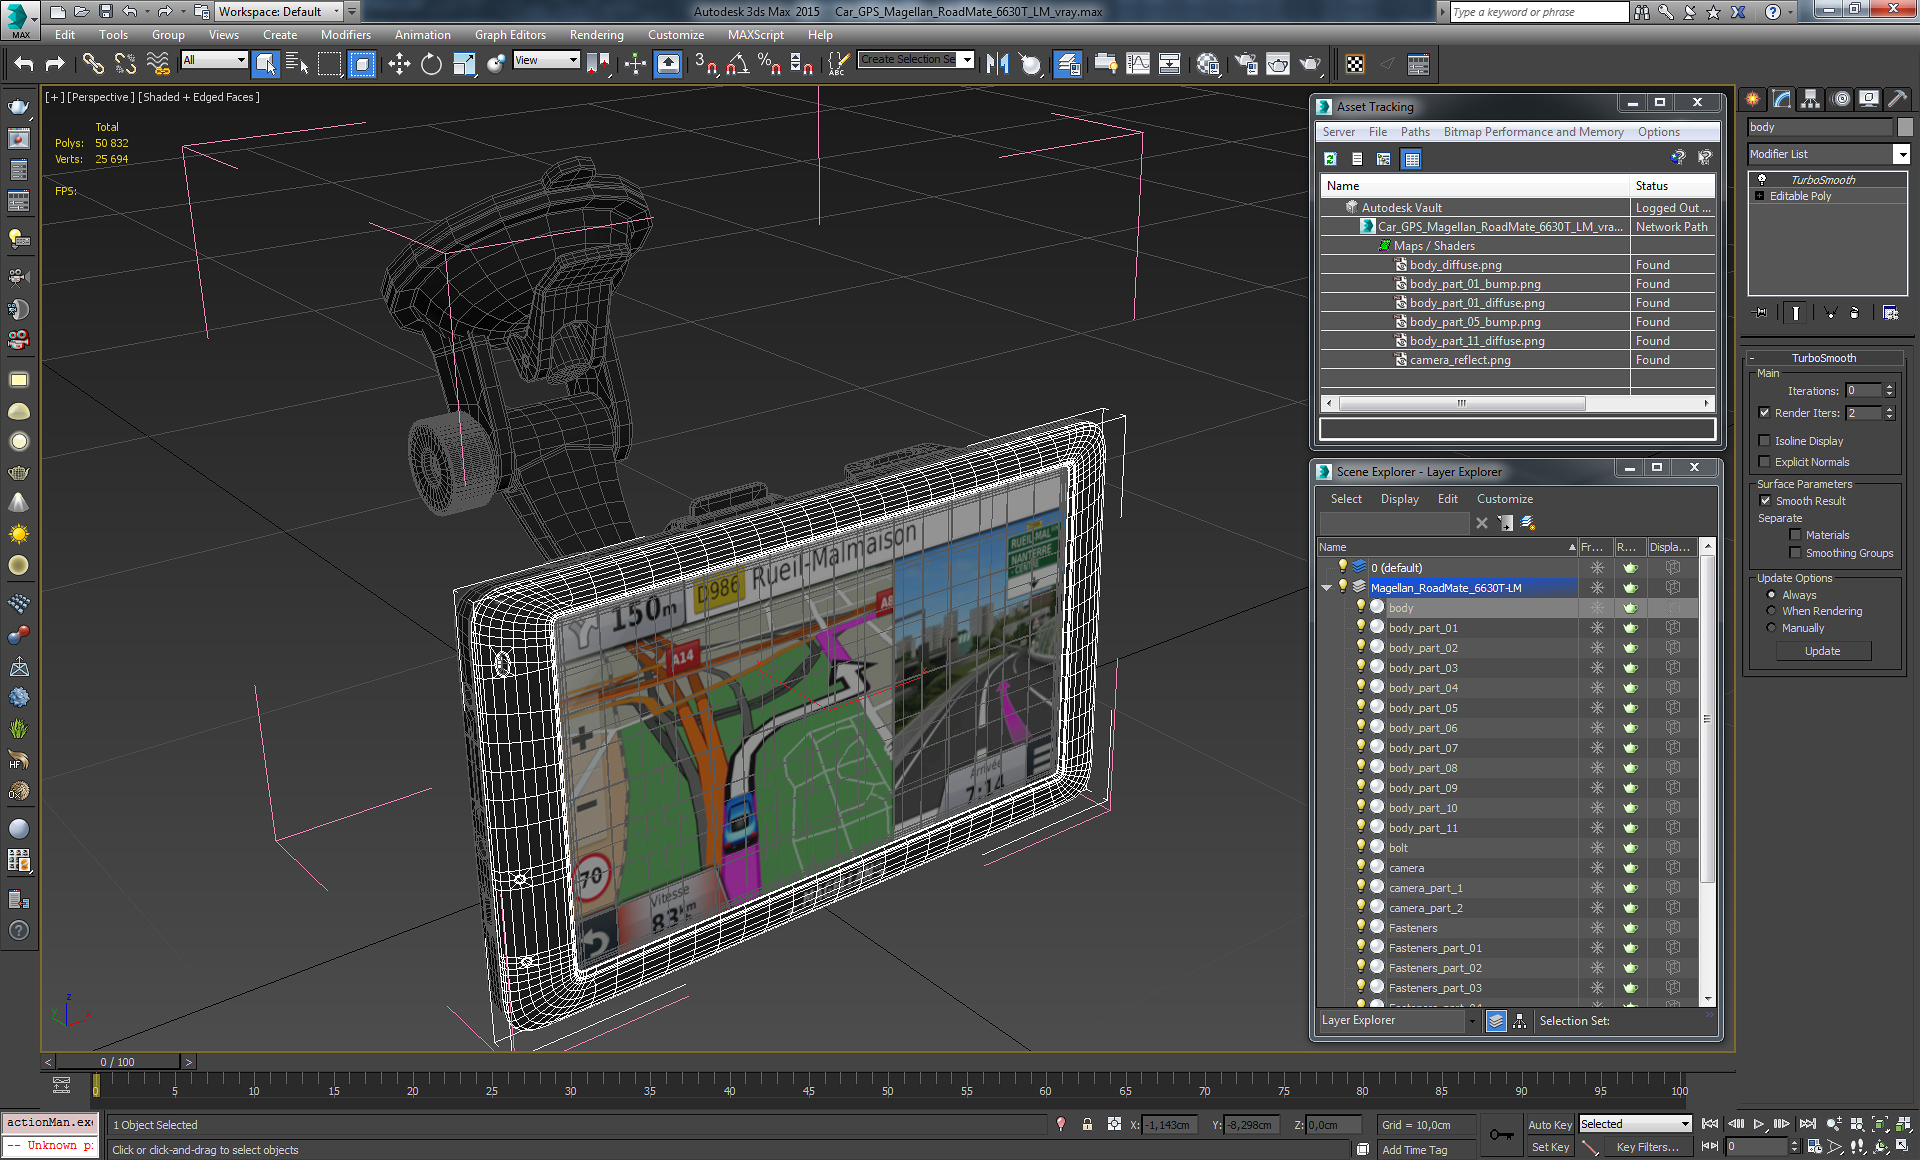This screenshot has height=1160, width=1920.
Task: Uncheck the Smooth Result checkbox
Action: coord(1765,501)
